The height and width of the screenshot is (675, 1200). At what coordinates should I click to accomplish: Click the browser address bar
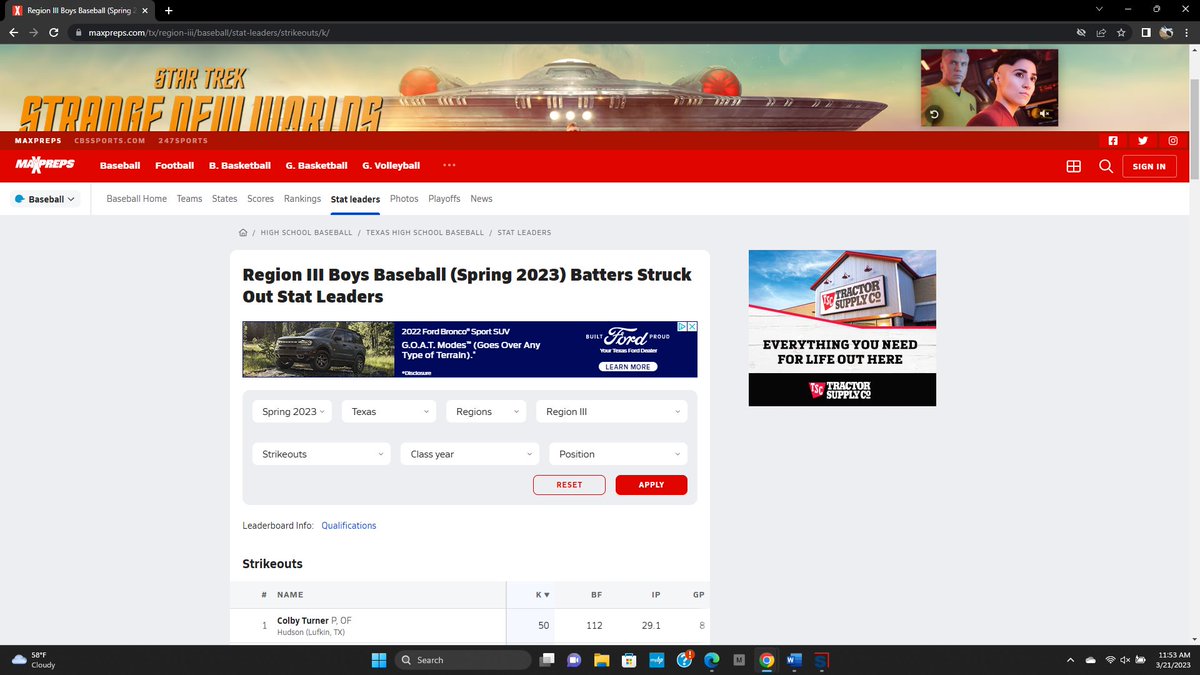tap(570, 32)
